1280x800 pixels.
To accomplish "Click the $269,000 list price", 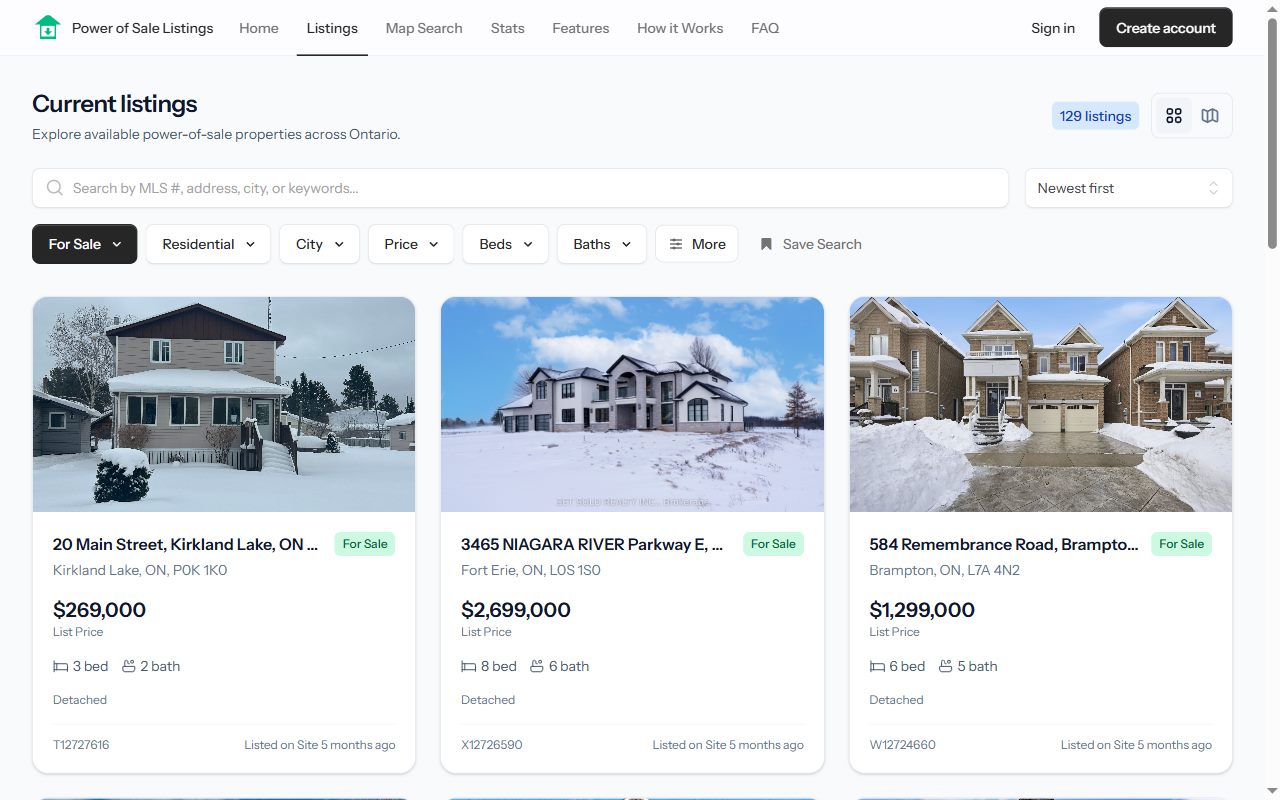I will click(x=99, y=610).
